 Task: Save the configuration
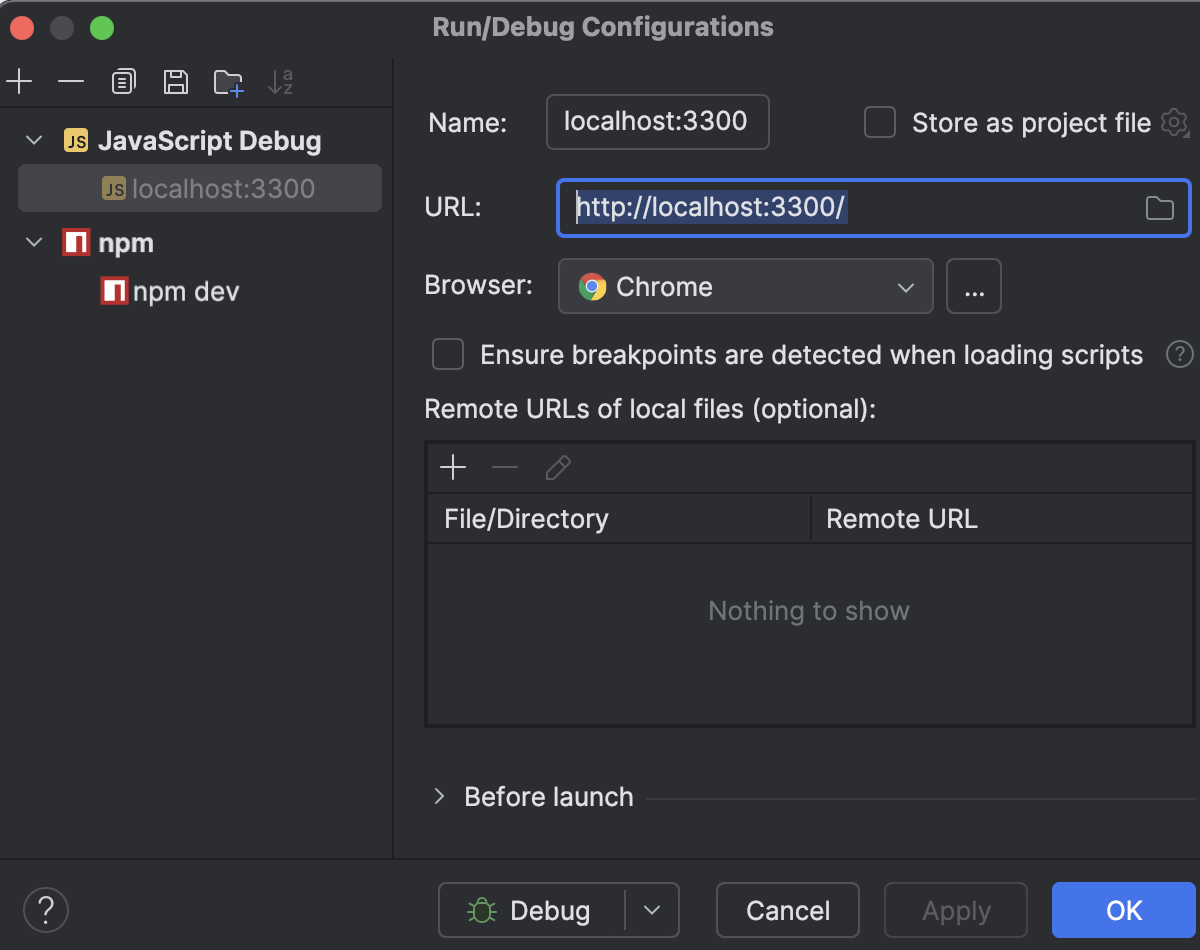[x=176, y=81]
